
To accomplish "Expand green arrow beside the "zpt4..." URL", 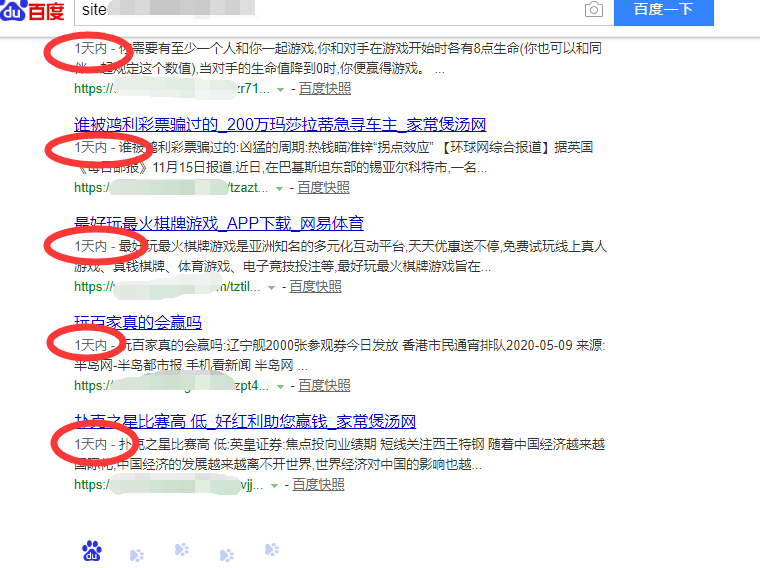I will [280, 387].
